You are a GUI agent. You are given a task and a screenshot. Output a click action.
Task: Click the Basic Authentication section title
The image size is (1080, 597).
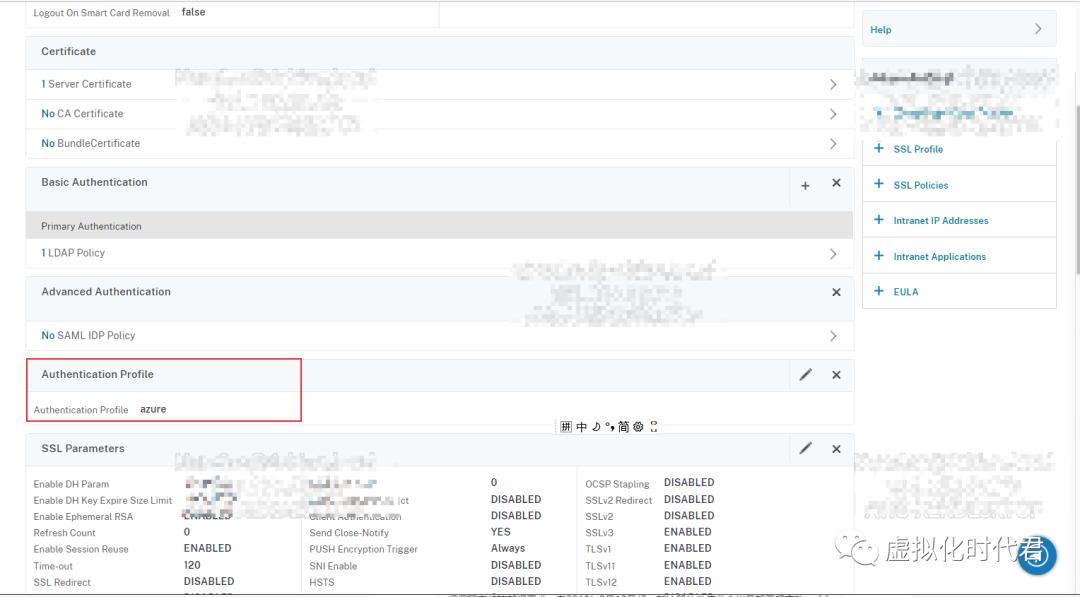[x=94, y=182]
